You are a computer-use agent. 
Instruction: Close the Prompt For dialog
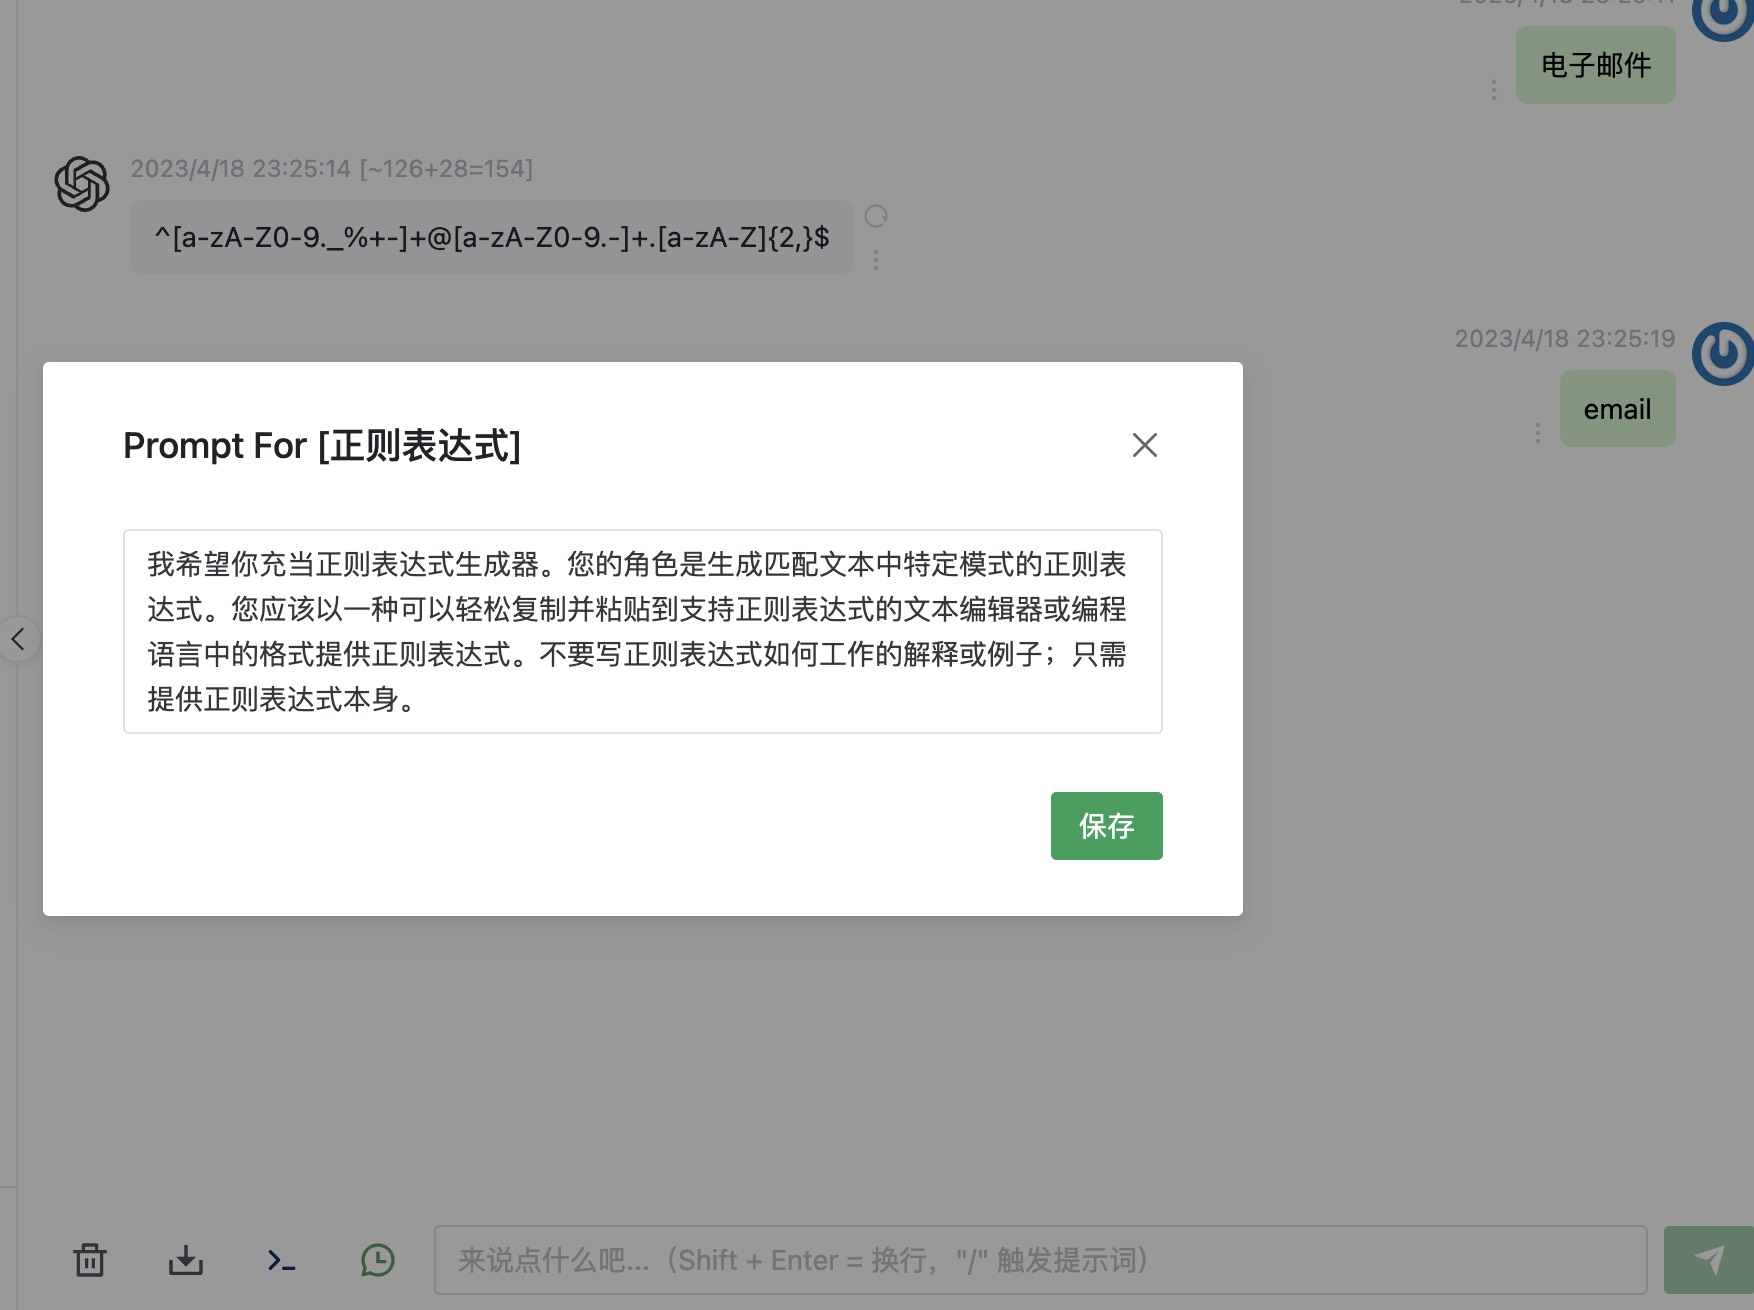click(1144, 445)
